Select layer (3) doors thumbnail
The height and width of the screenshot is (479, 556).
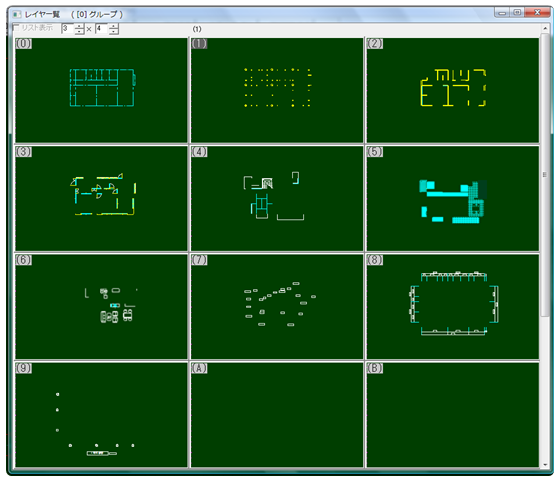click(x=101, y=199)
